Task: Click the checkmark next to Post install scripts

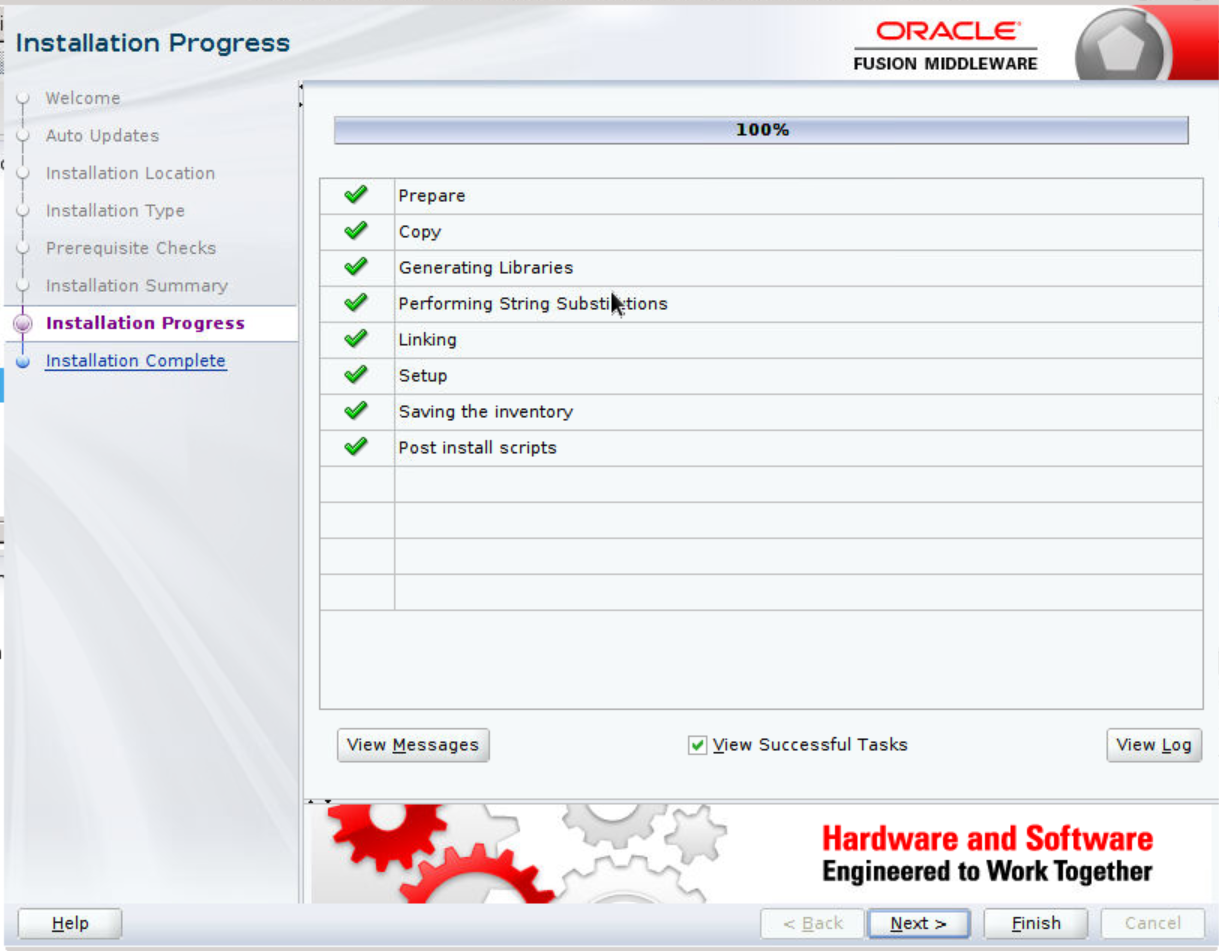Action: [x=356, y=447]
